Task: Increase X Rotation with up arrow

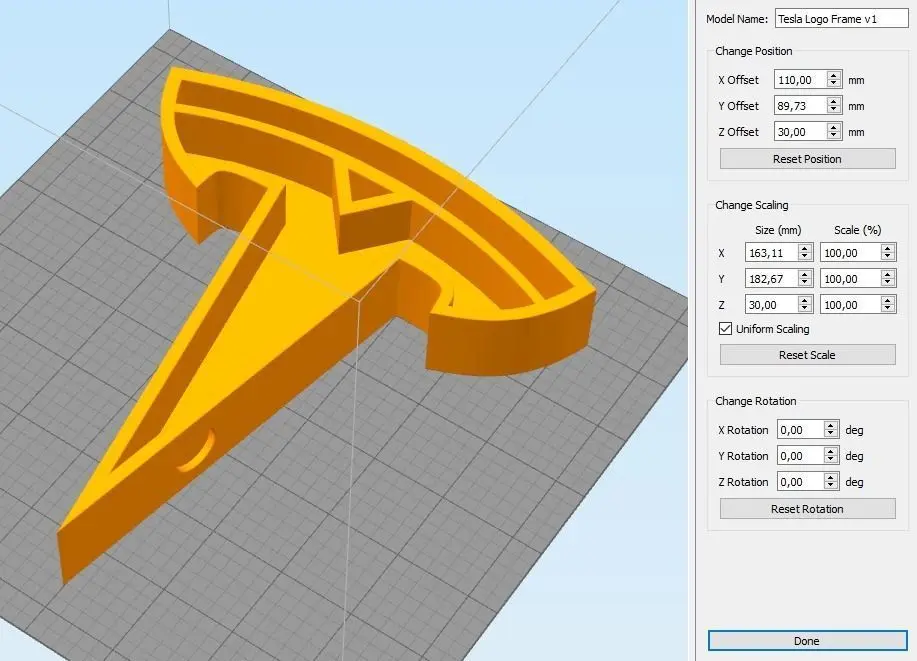Action: [831, 425]
